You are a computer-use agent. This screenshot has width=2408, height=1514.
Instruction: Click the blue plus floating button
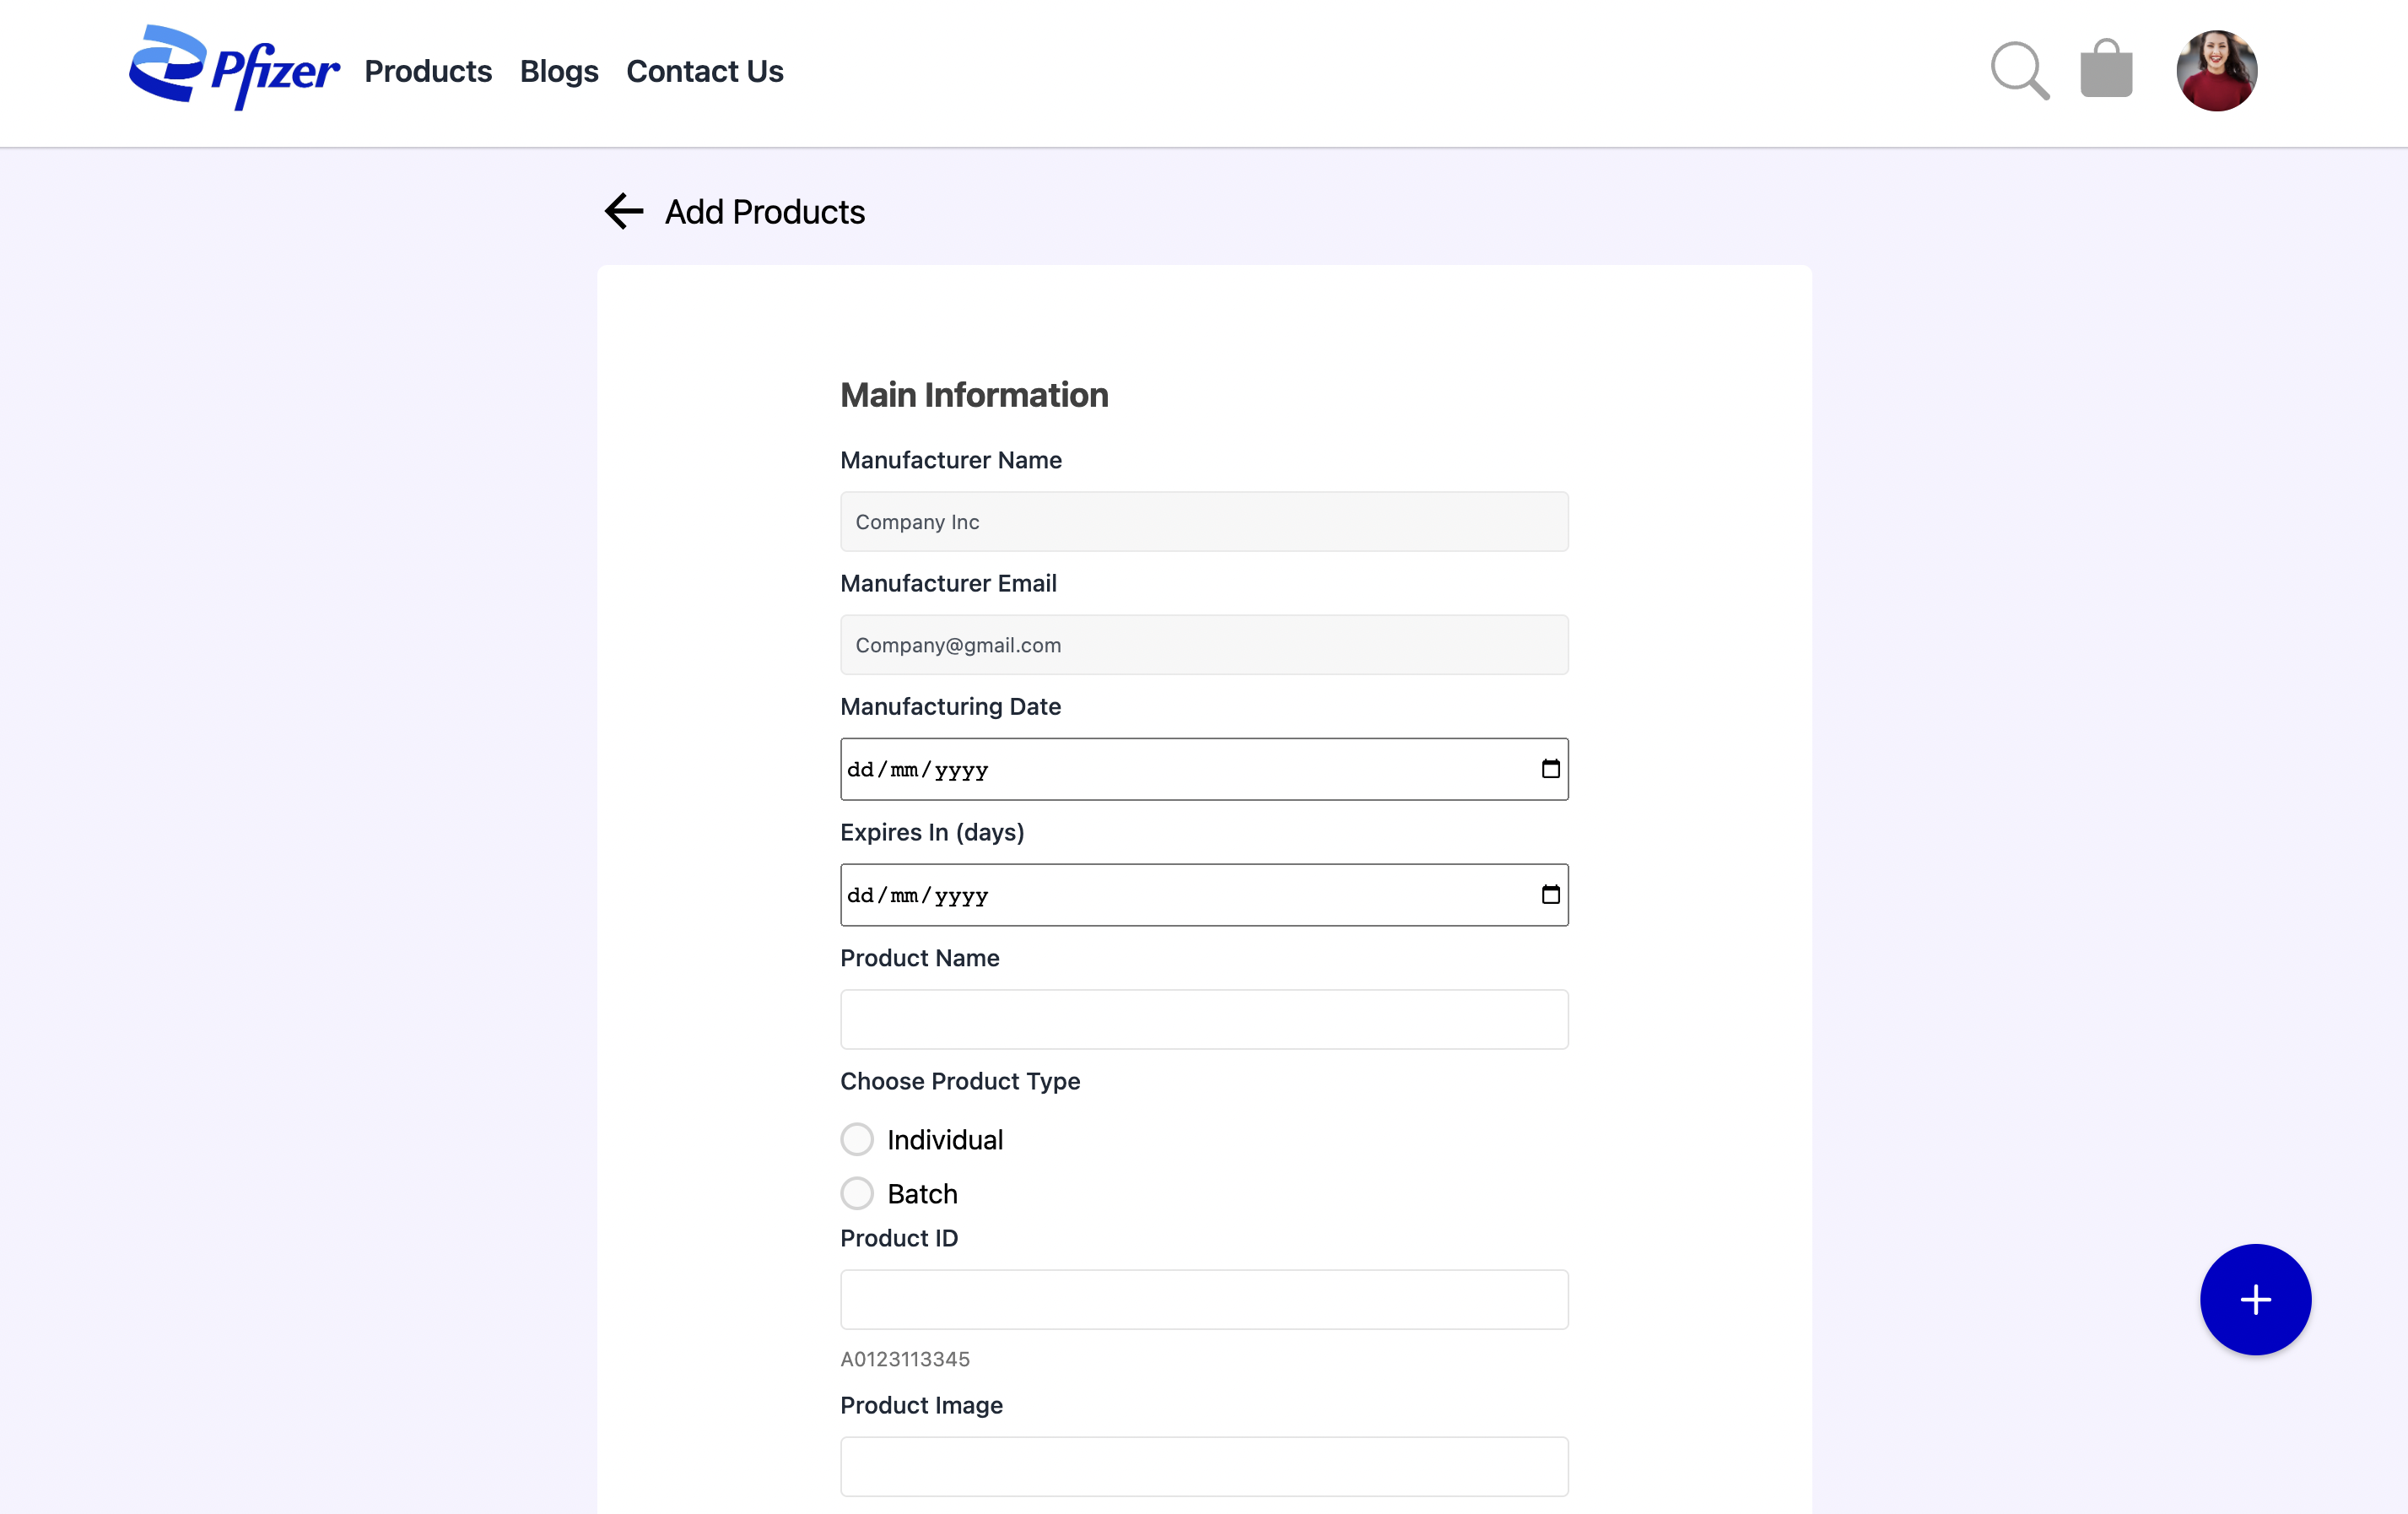point(2255,1299)
